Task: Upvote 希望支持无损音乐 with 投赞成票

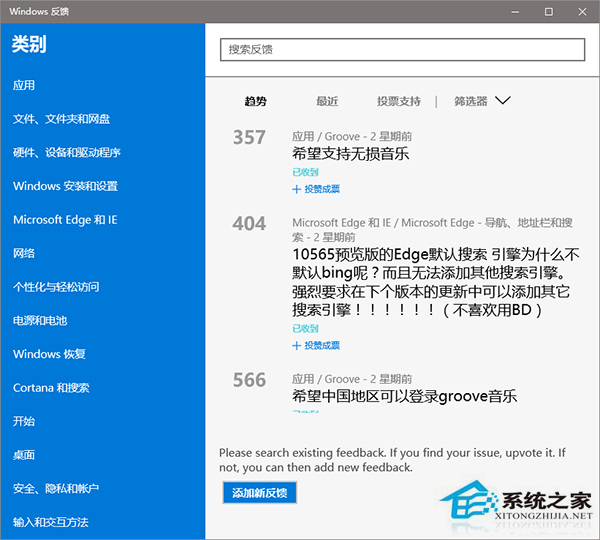Action: tap(316, 189)
